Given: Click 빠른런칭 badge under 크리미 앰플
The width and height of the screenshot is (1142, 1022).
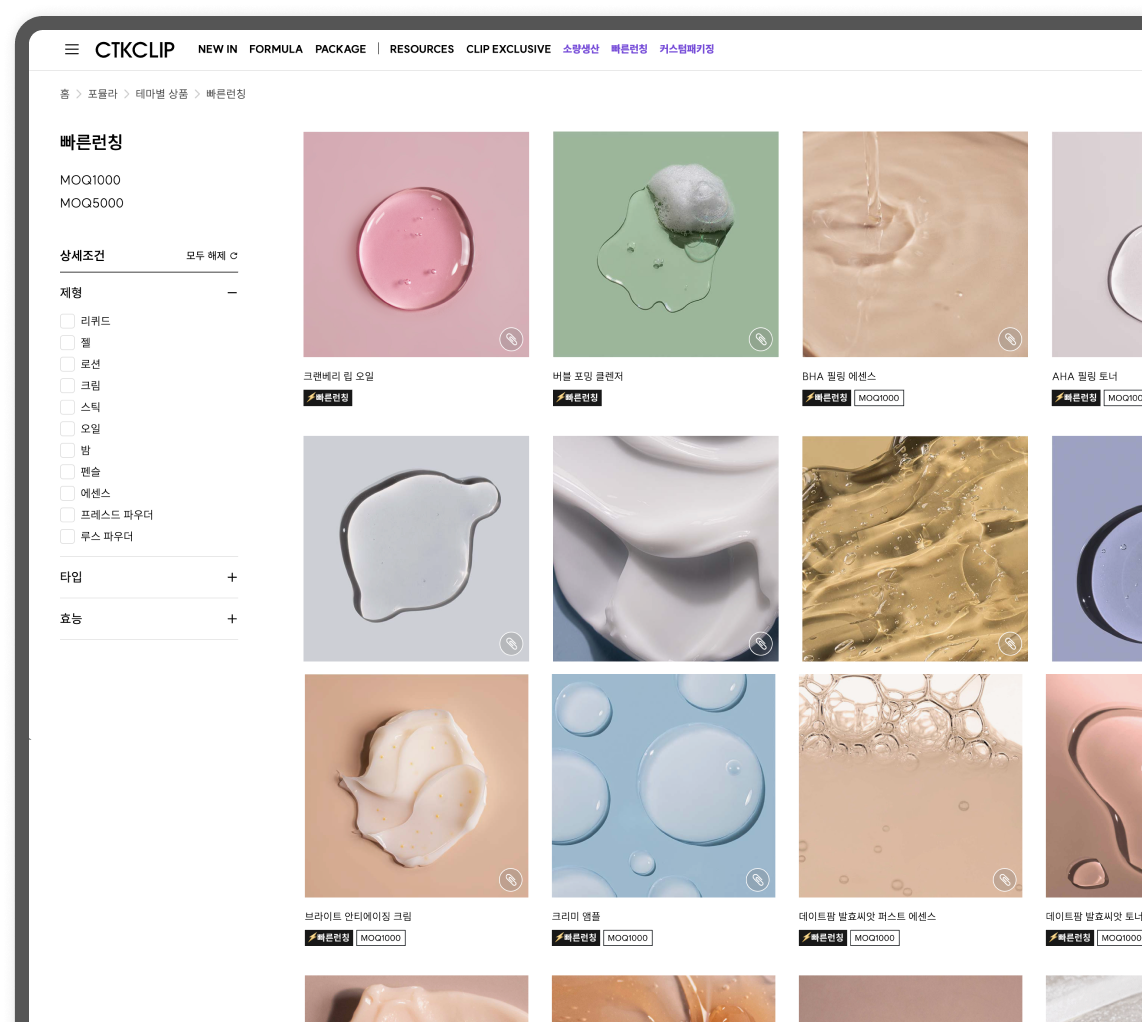Looking at the screenshot, I should click(576, 938).
